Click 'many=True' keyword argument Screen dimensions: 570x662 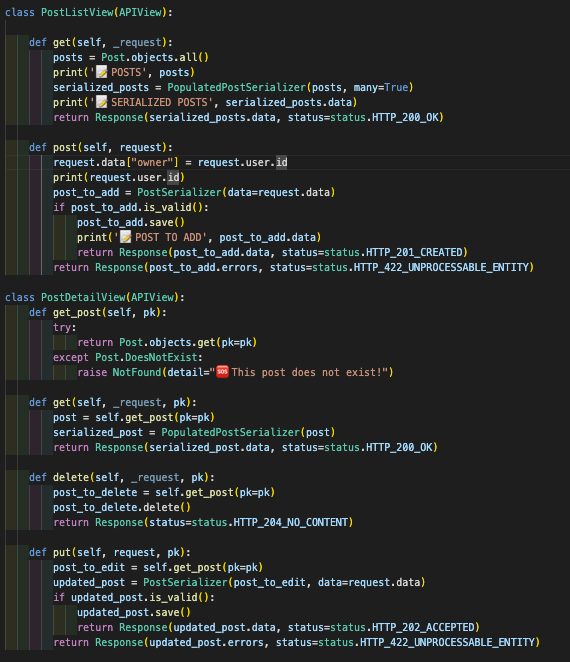point(381,87)
